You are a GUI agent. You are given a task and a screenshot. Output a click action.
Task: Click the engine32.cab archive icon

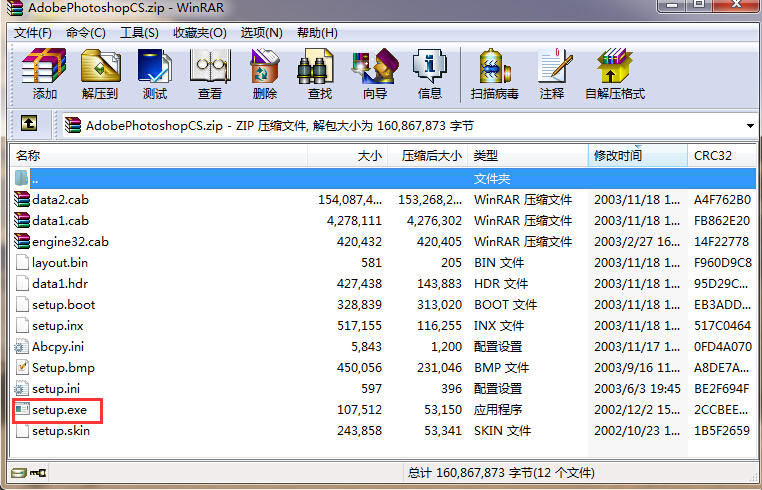click(x=22, y=241)
